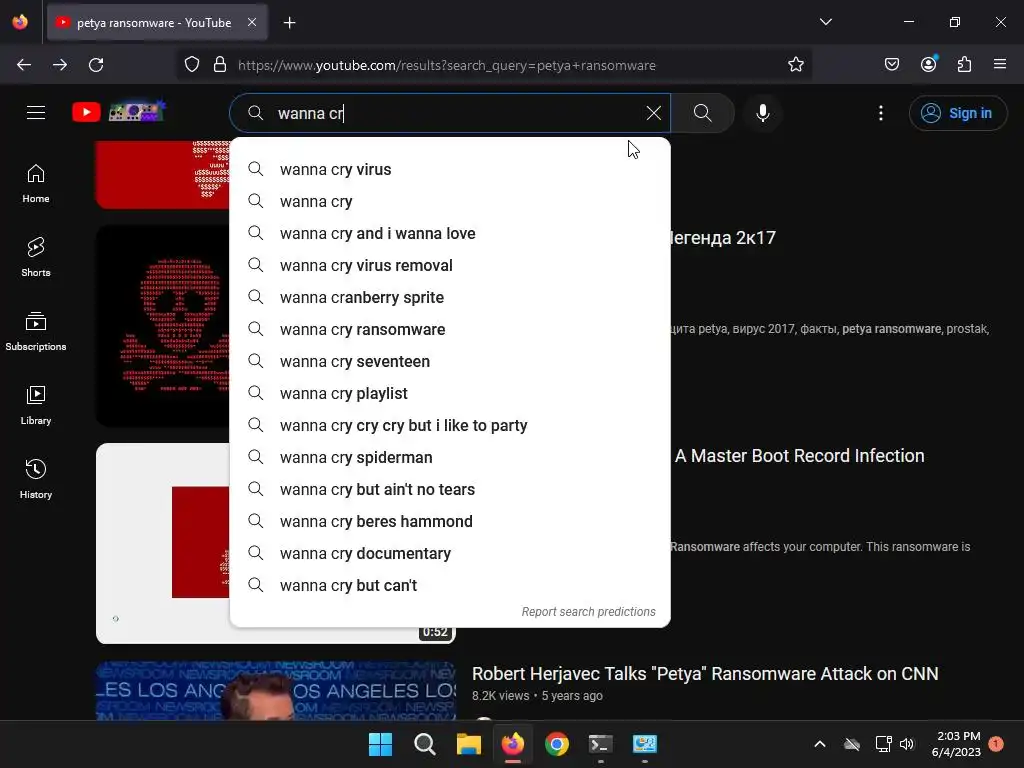
Task: Click Report search predictions link
Action: 588,612
